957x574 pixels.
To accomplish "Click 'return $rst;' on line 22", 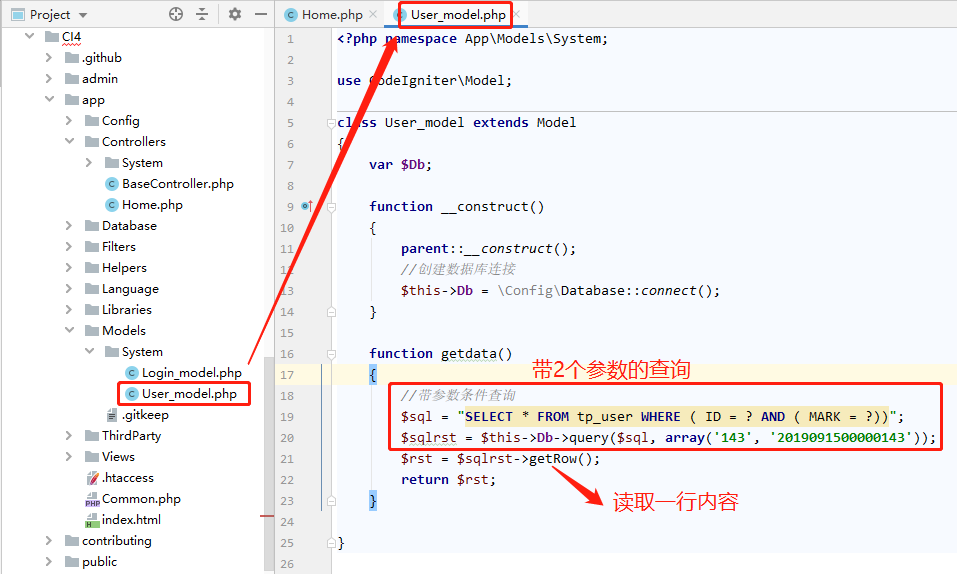I will pos(449,480).
